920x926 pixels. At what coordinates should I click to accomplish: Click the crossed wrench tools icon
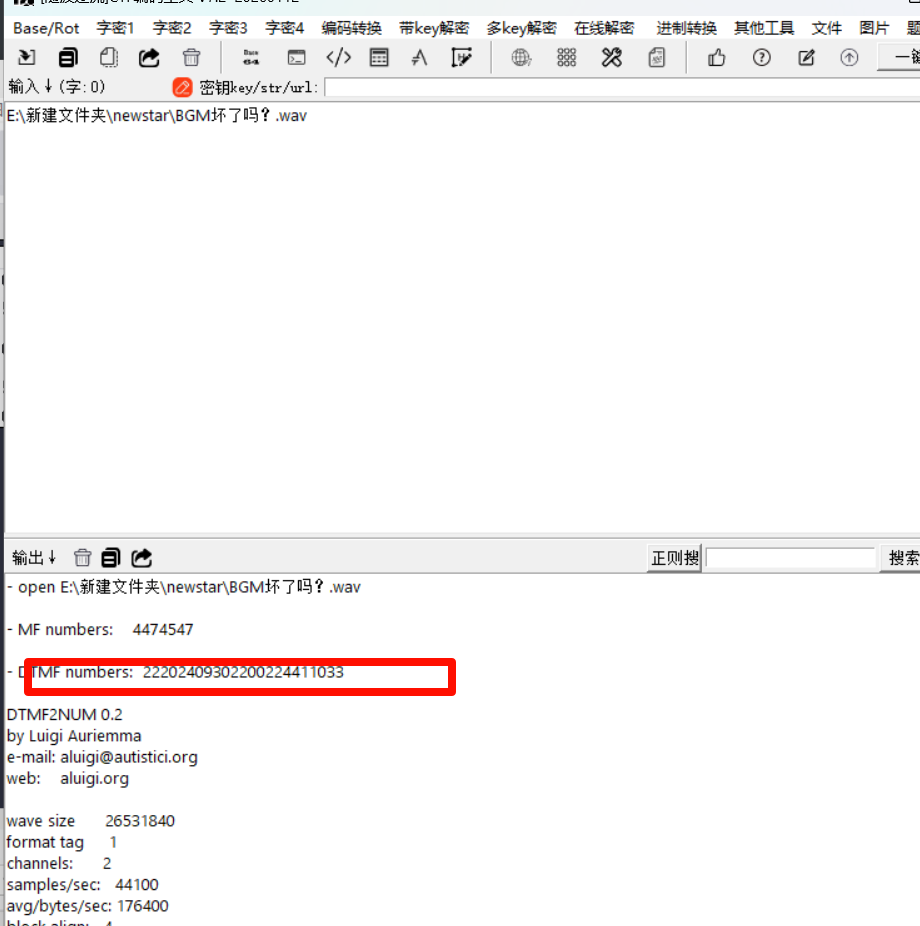click(611, 58)
